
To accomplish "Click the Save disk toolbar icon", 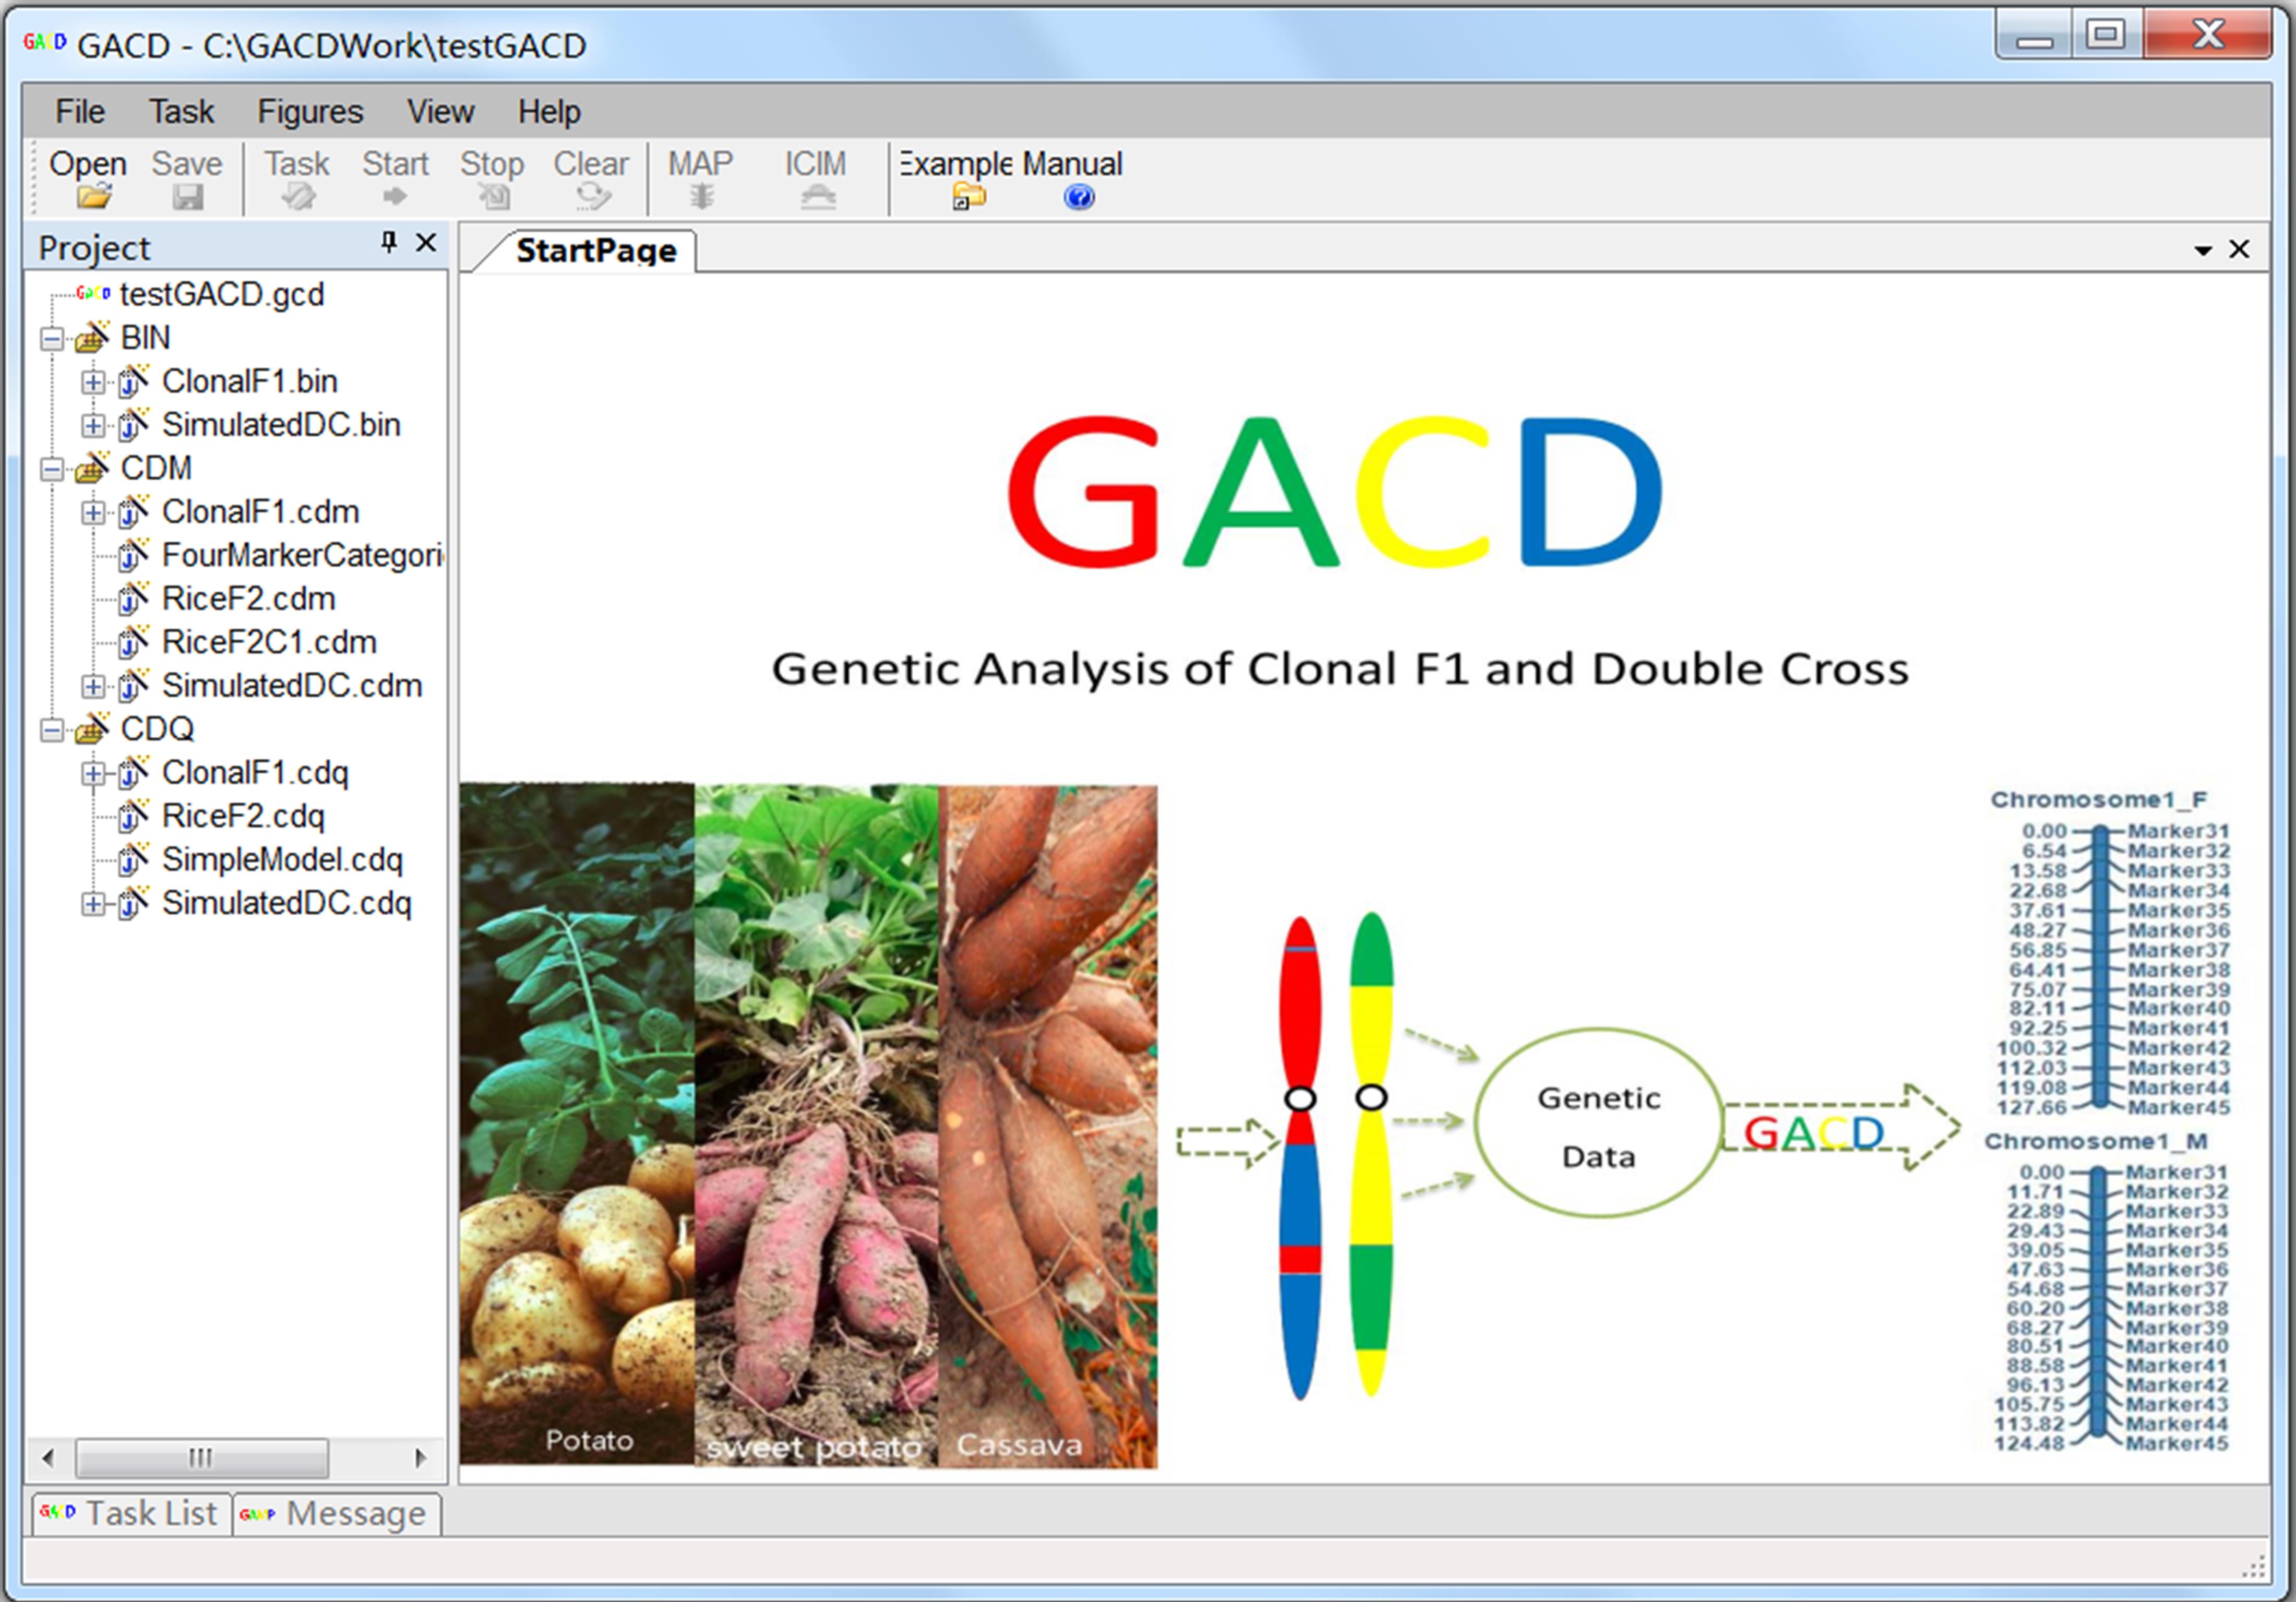I will [187, 196].
